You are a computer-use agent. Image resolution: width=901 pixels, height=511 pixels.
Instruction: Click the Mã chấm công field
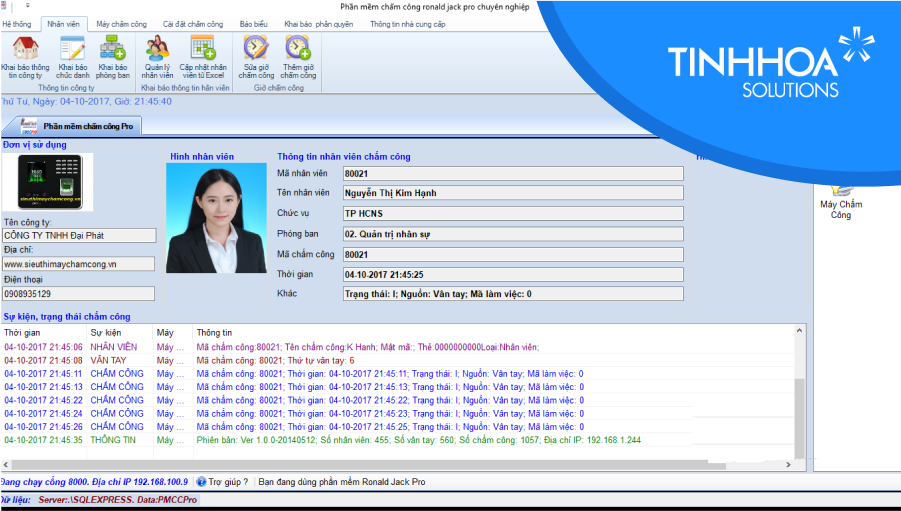(x=513, y=255)
